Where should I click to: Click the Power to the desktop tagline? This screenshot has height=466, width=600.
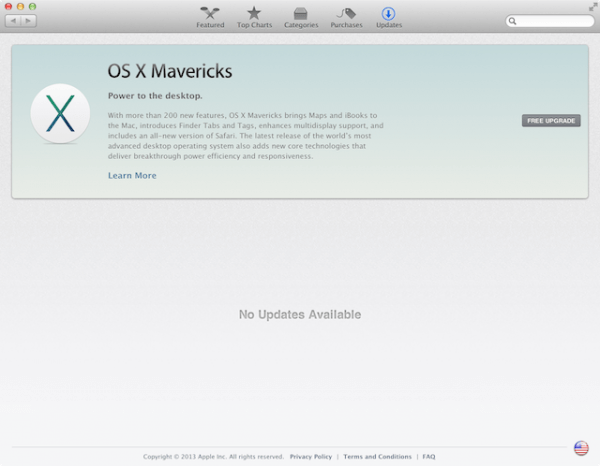[x=155, y=96]
